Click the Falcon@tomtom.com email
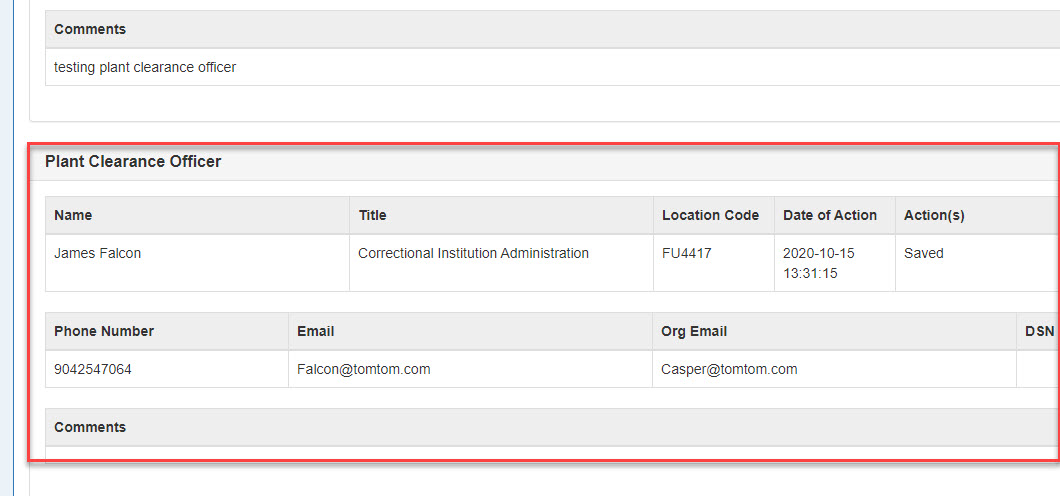 [x=364, y=369]
